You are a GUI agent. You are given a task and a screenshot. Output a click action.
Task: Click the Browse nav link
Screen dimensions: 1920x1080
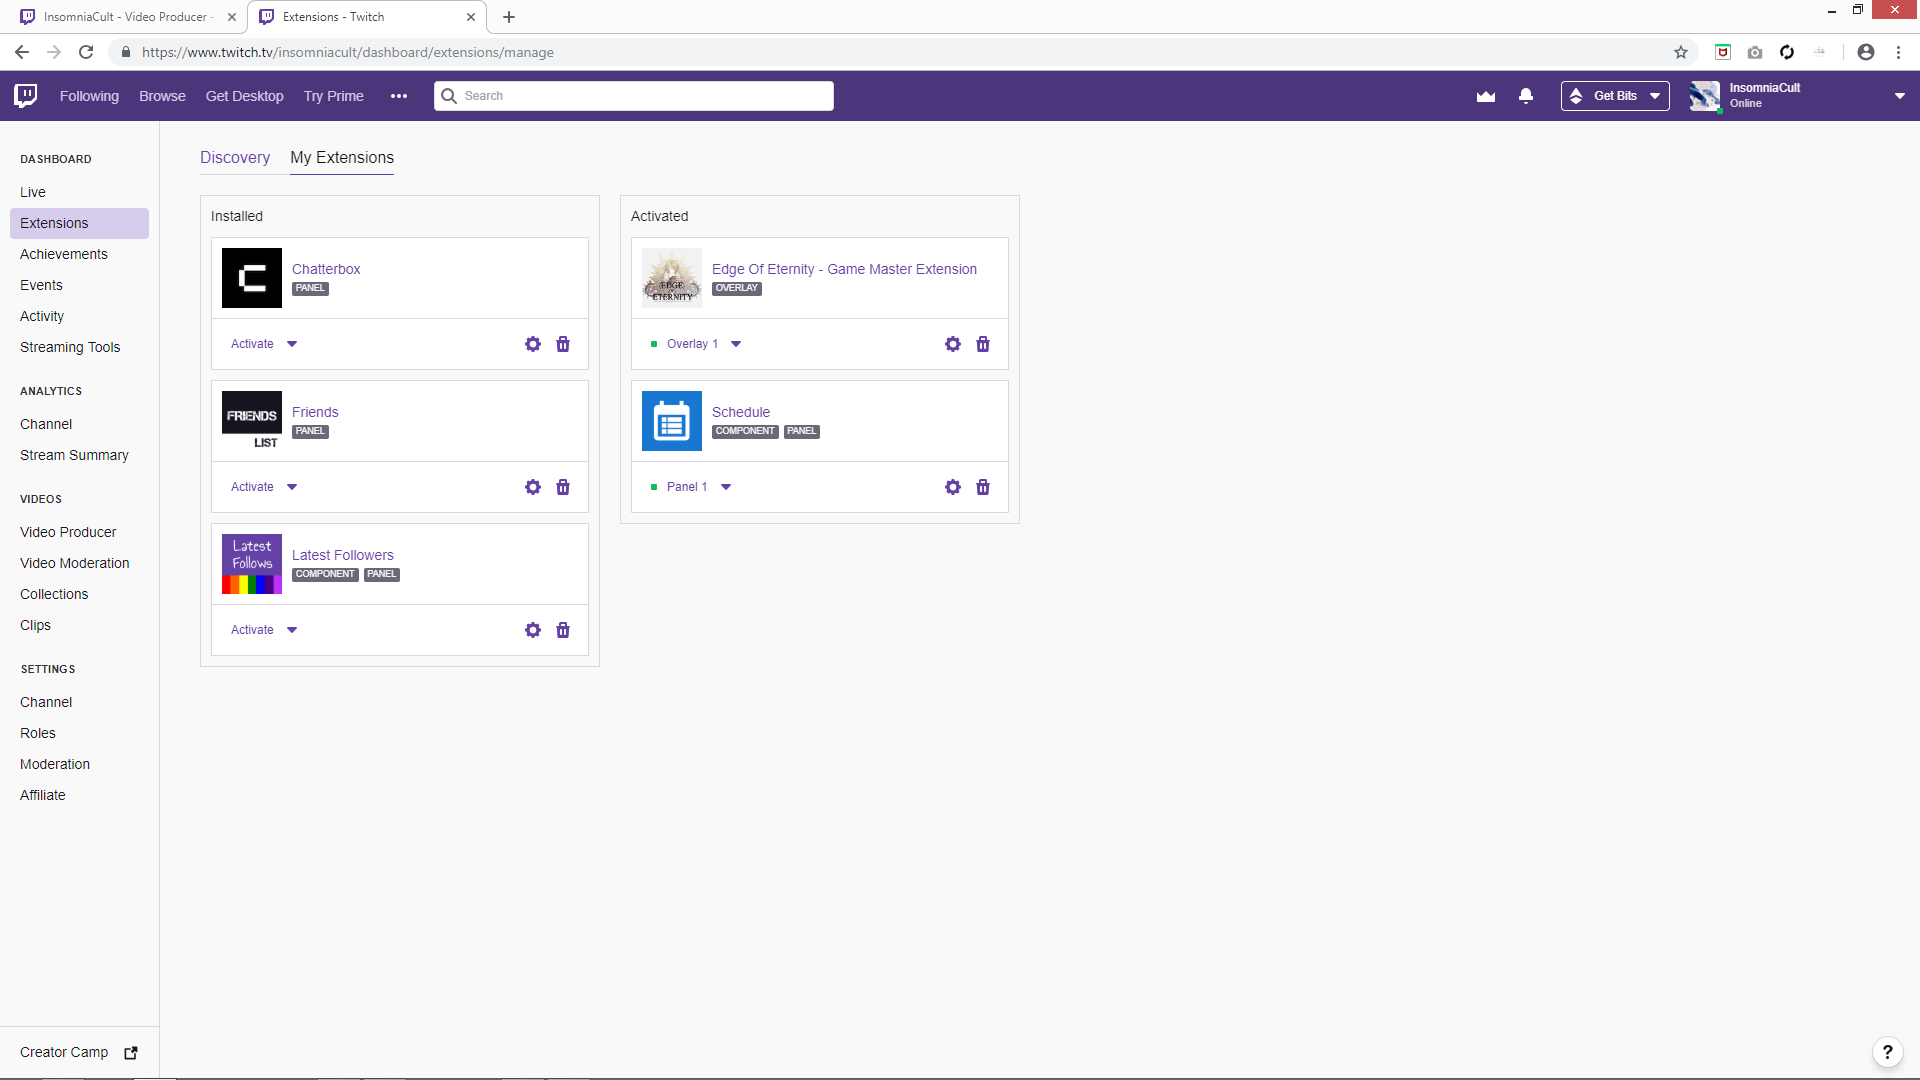point(162,96)
